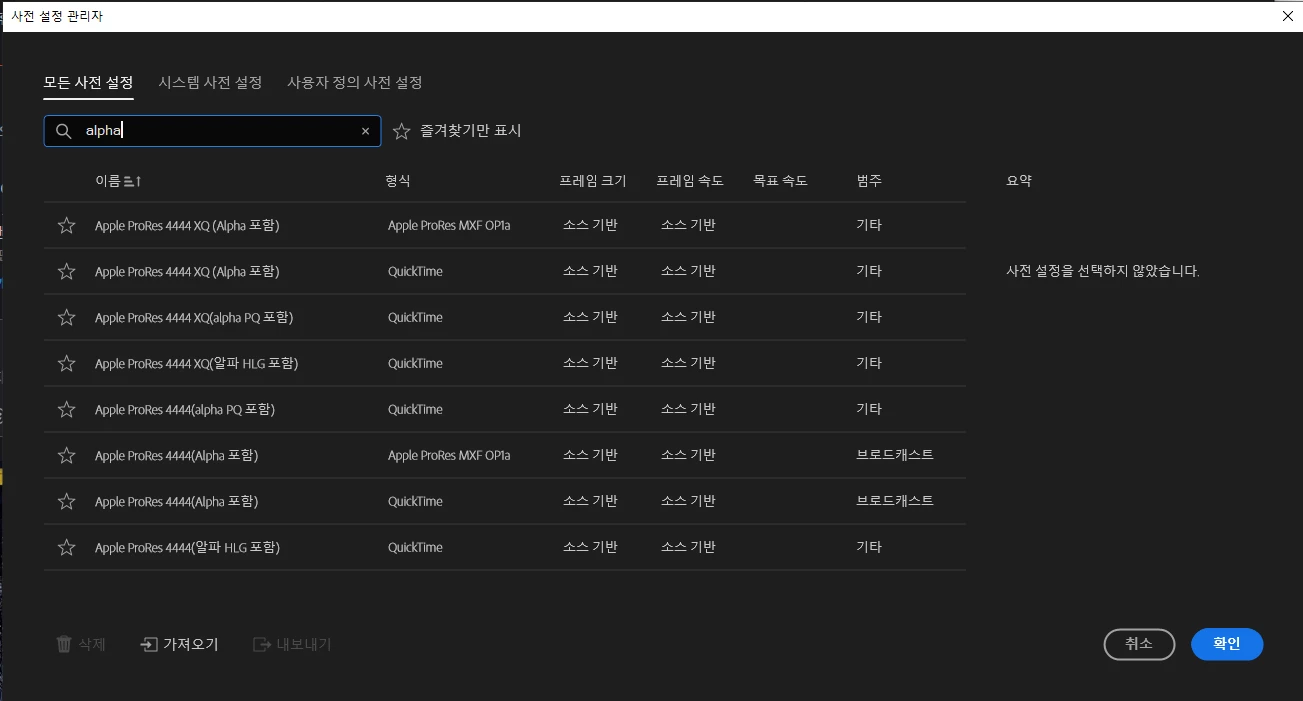Click Apple ProRes MXF OP1a format in the 4444(Alpha 포함) row
Screen dimensions: 1303x701
click(x=449, y=455)
